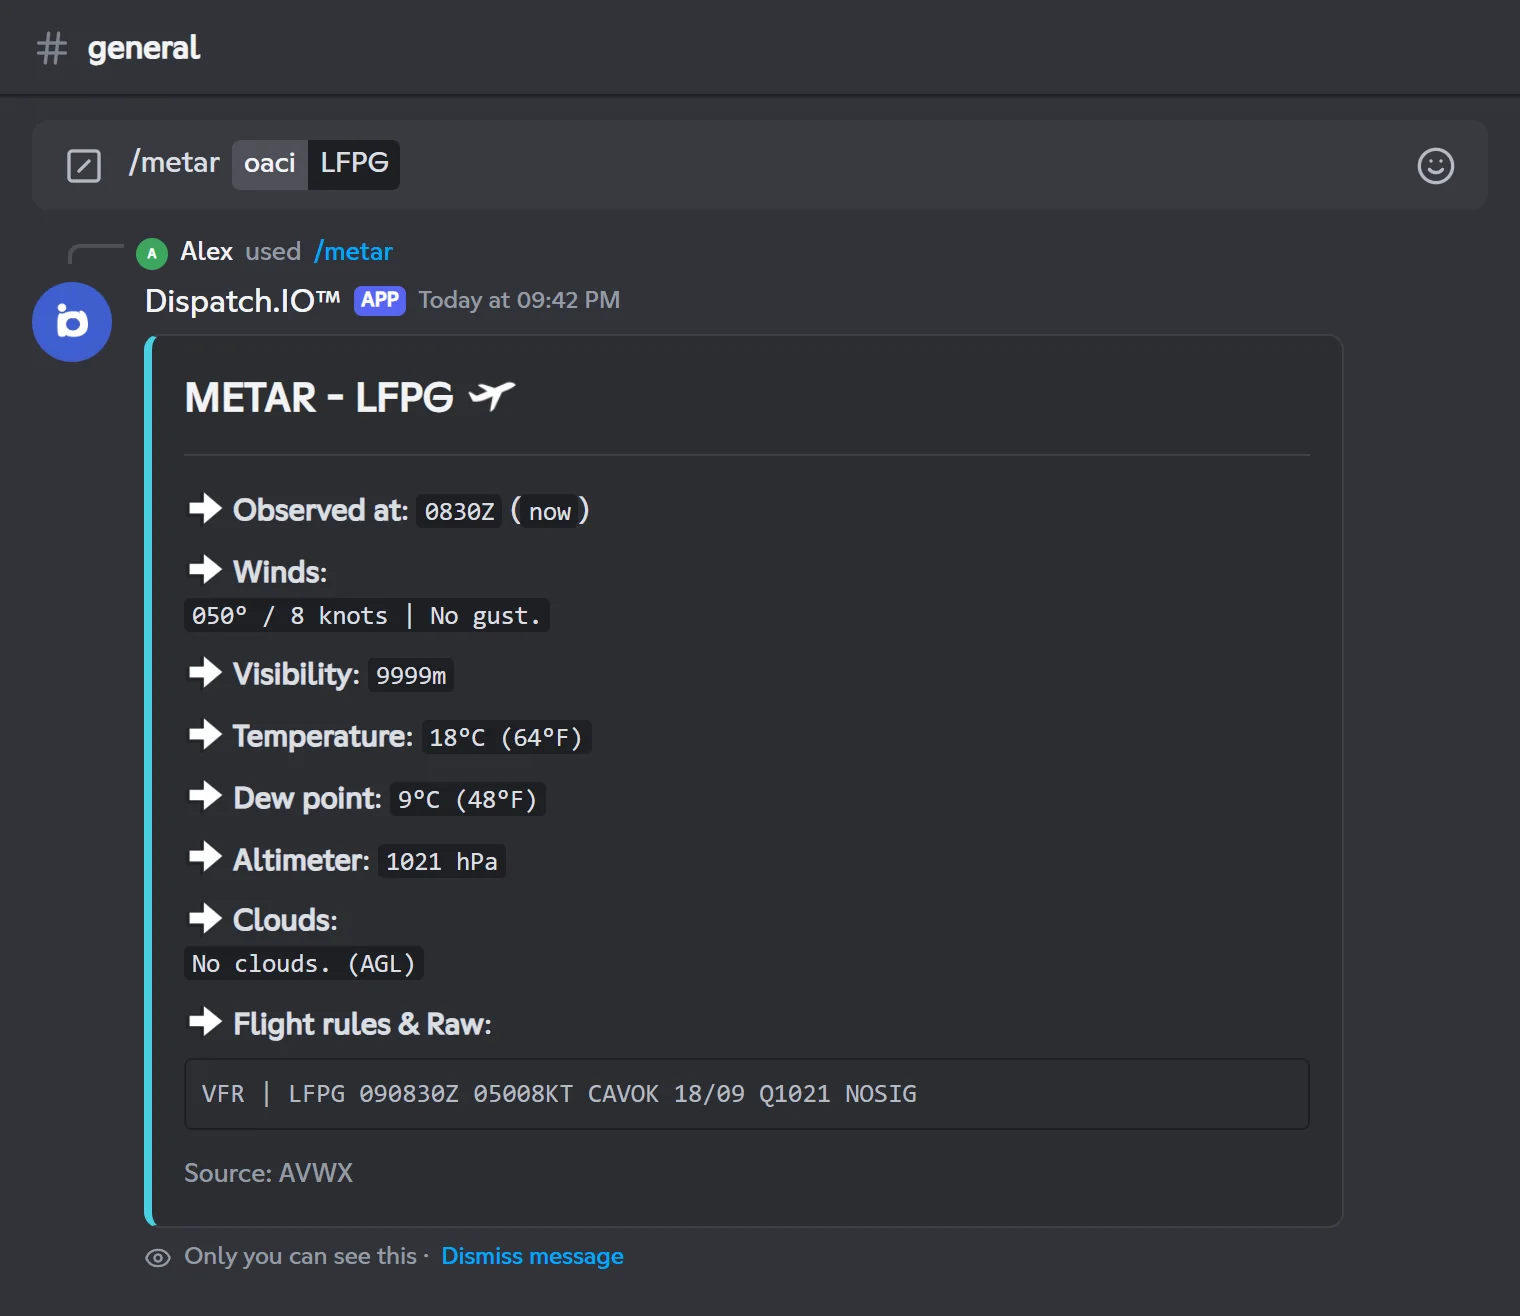The width and height of the screenshot is (1520, 1316).
Task: Click the arrow icon next to Clouds
Action: tap(205, 919)
